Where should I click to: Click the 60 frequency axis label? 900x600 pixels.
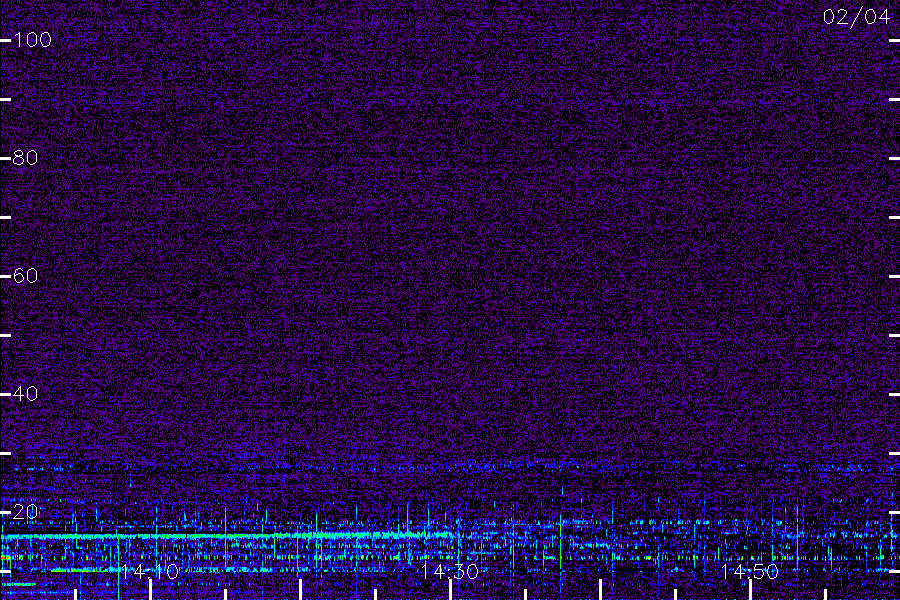coord(25,276)
